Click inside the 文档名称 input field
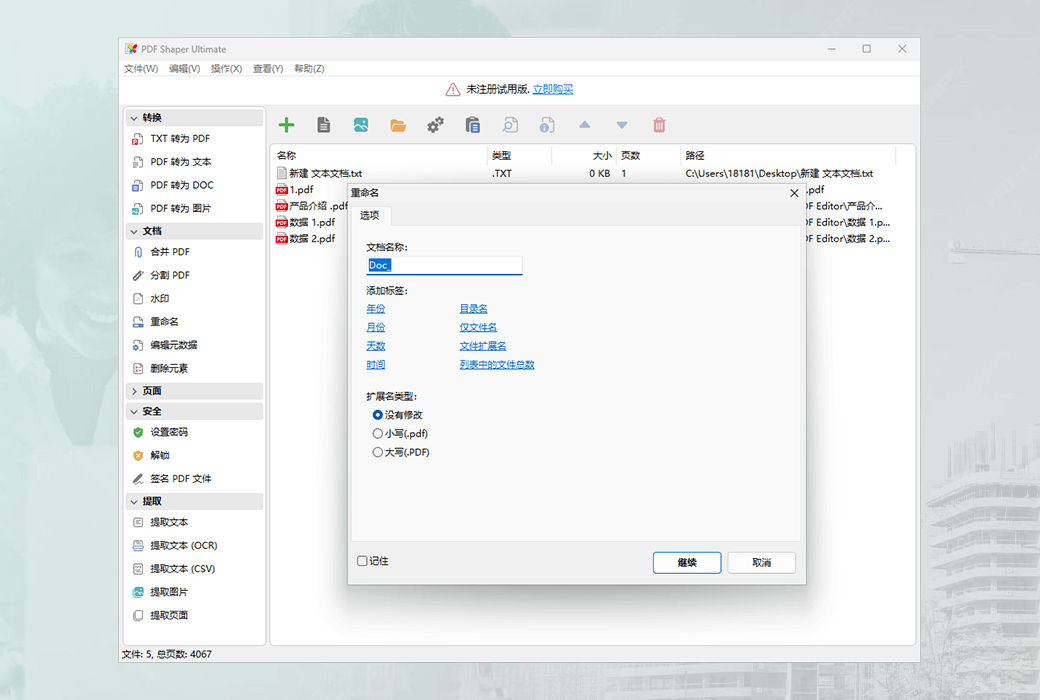This screenshot has width=1040, height=700. click(444, 264)
